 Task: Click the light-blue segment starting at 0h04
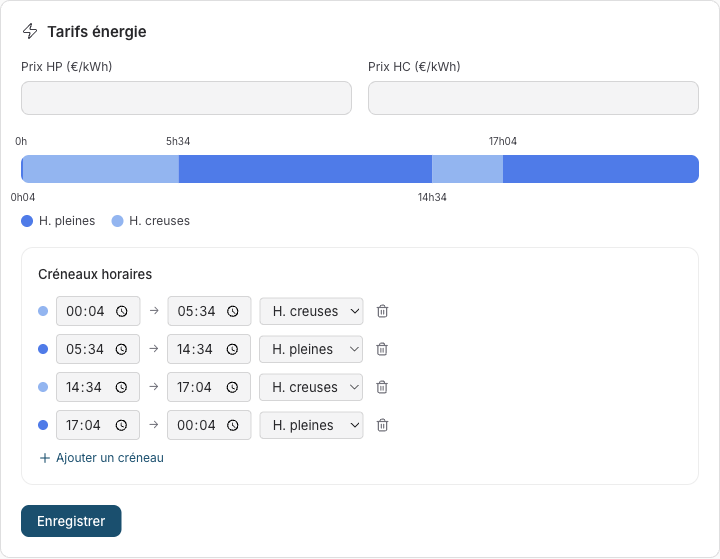101,169
